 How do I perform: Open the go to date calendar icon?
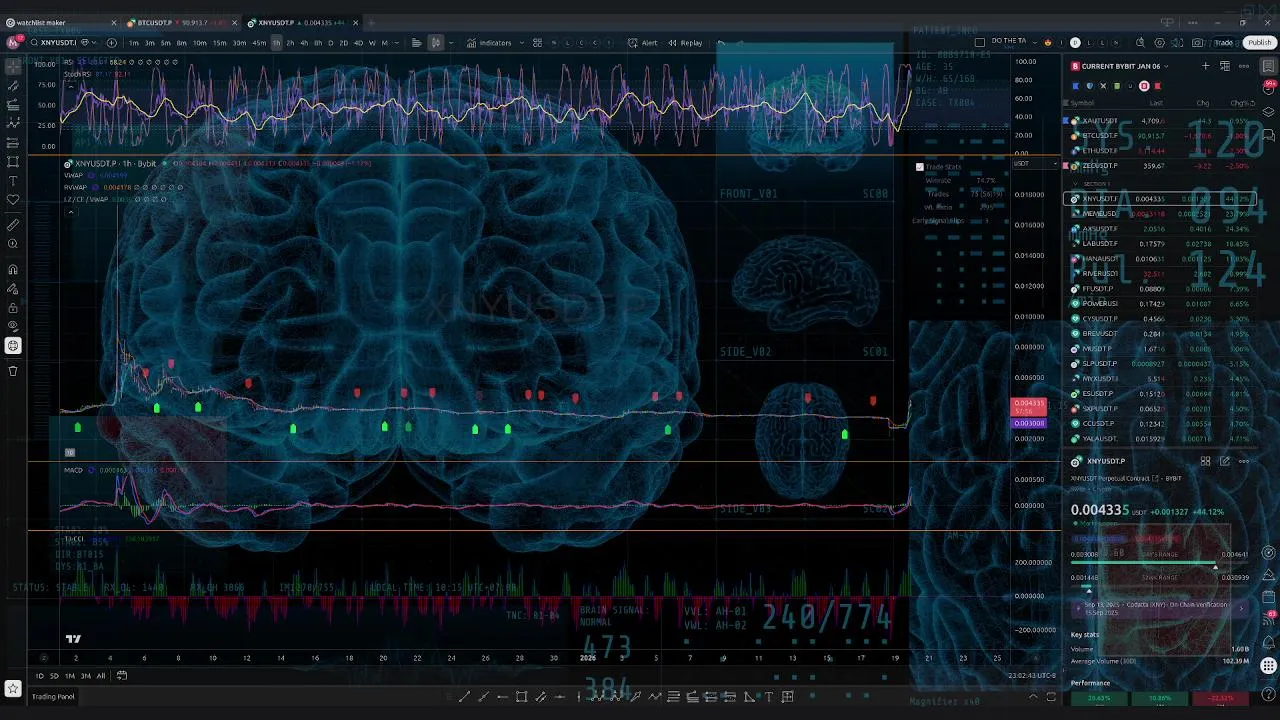[x=122, y=676]
